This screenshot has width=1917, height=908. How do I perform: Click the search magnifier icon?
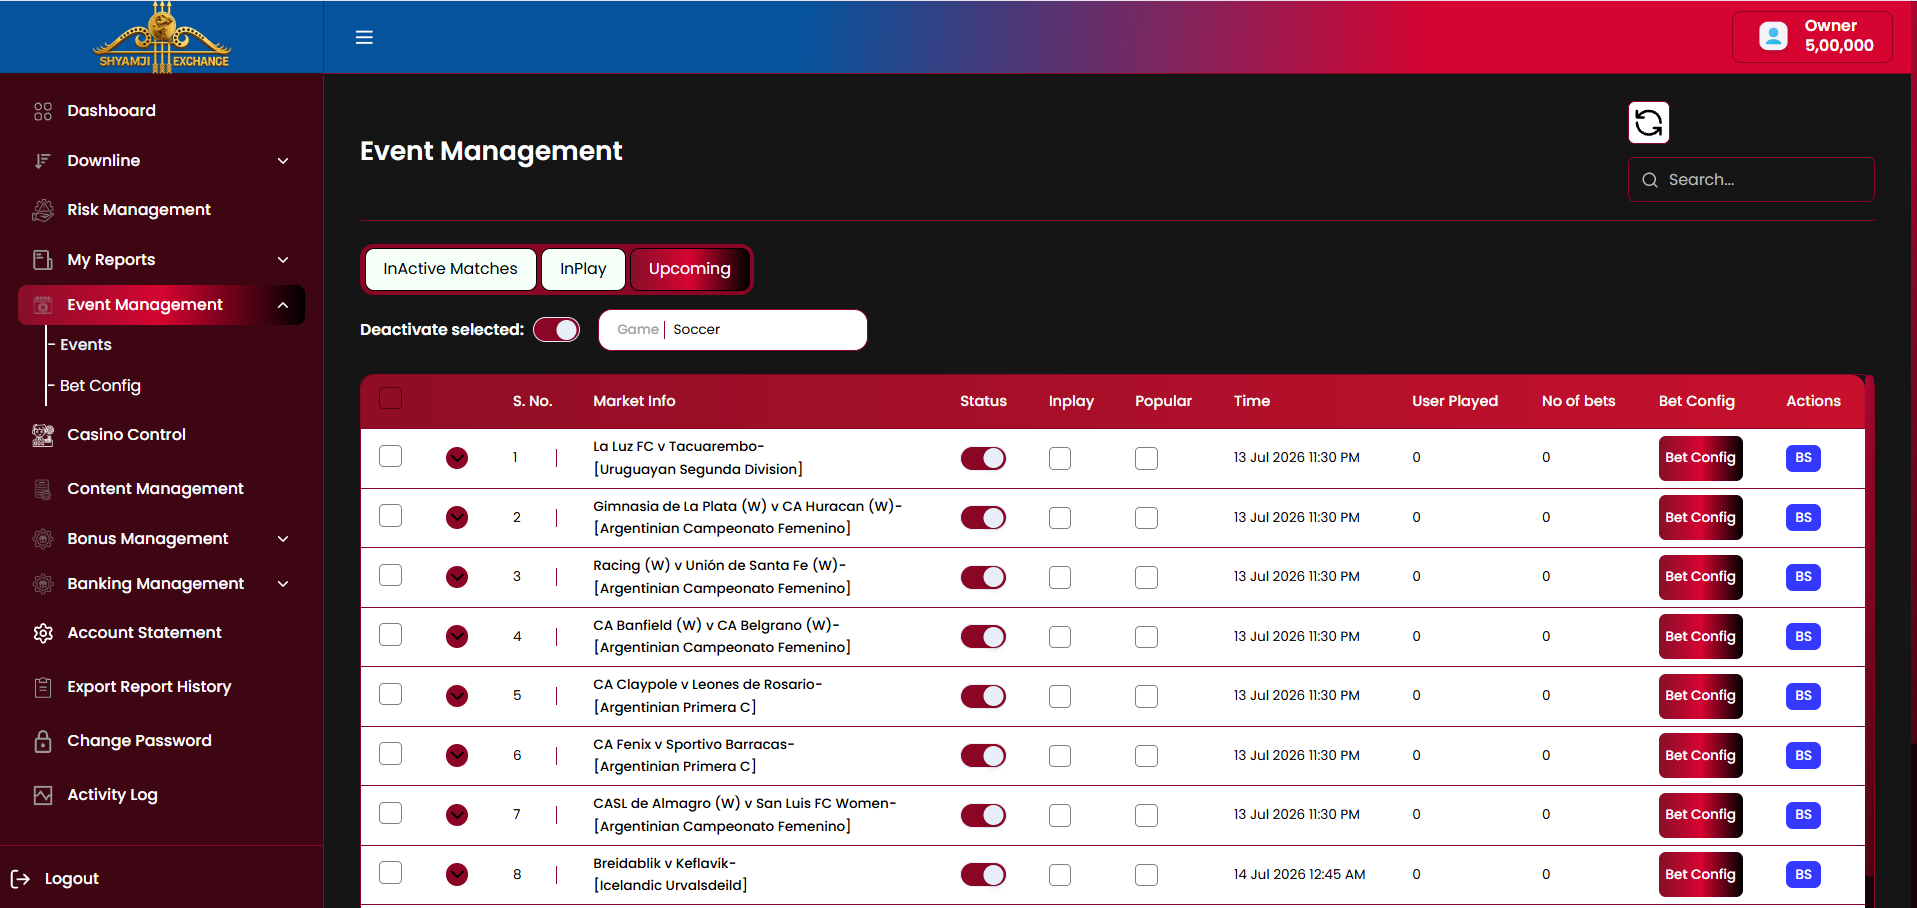point(1650,180)
